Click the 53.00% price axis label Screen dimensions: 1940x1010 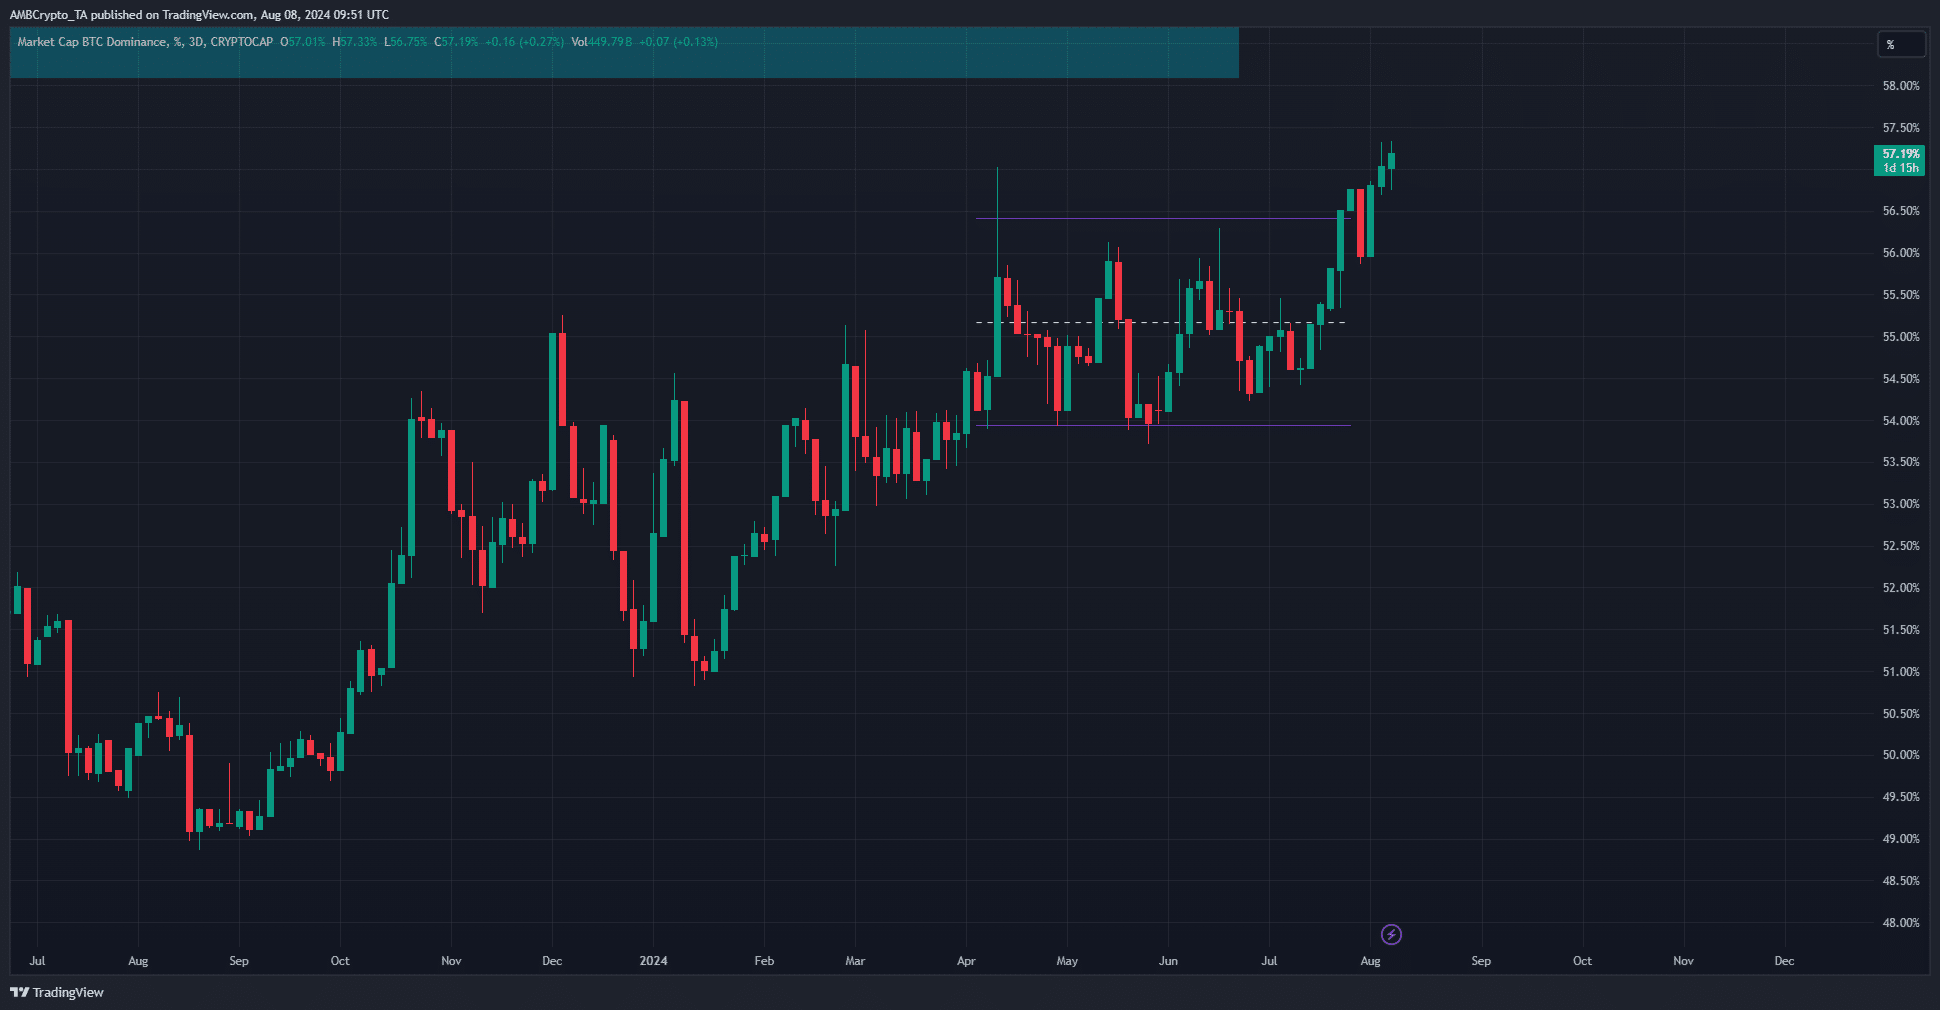(x=1900, y=504)
